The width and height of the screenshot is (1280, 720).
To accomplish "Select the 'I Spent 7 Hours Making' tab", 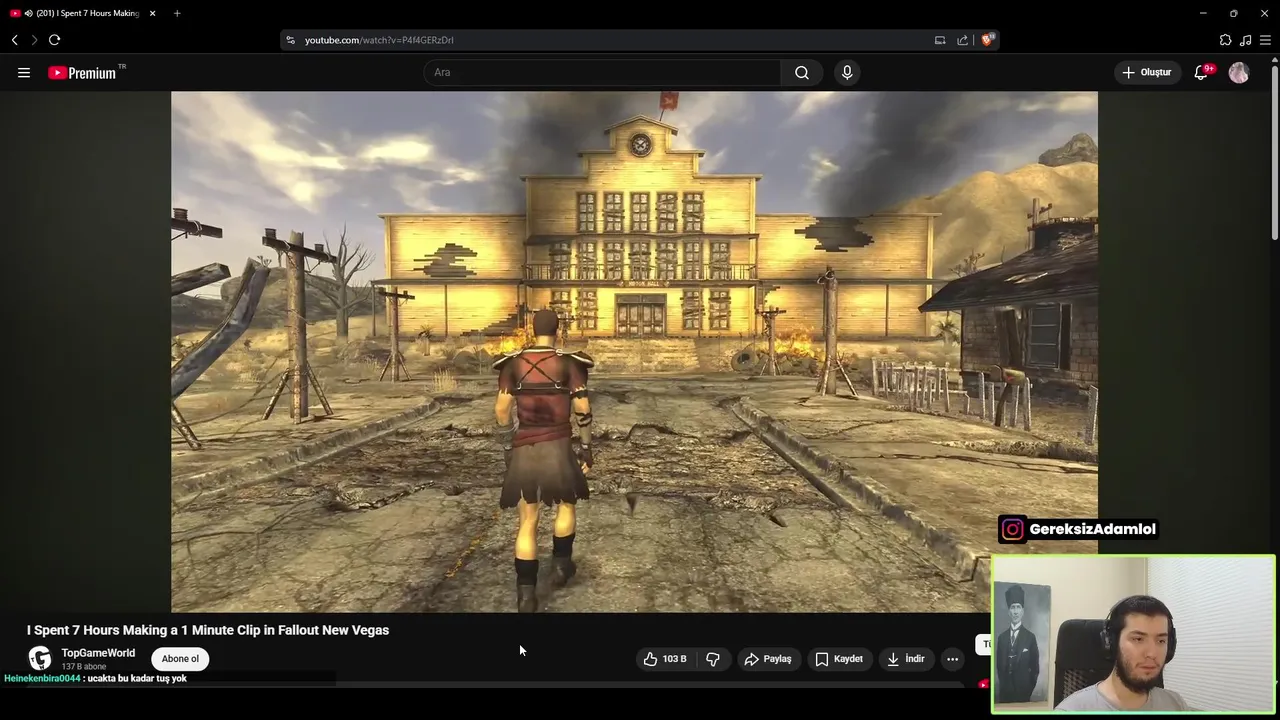I will tap(82, 13).
